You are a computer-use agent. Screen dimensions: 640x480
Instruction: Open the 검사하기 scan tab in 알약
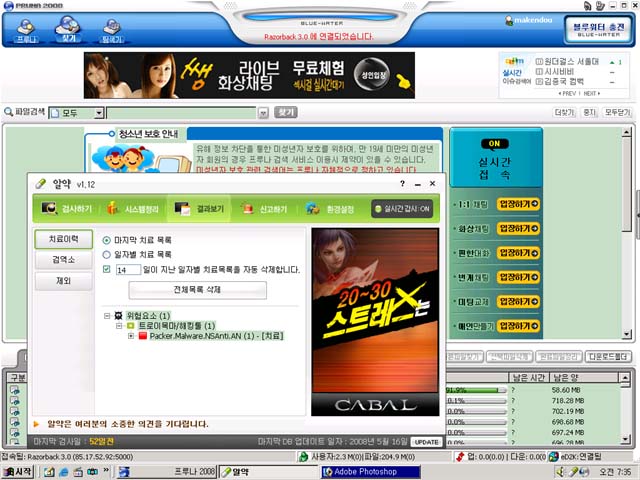[x=67, y=209]
